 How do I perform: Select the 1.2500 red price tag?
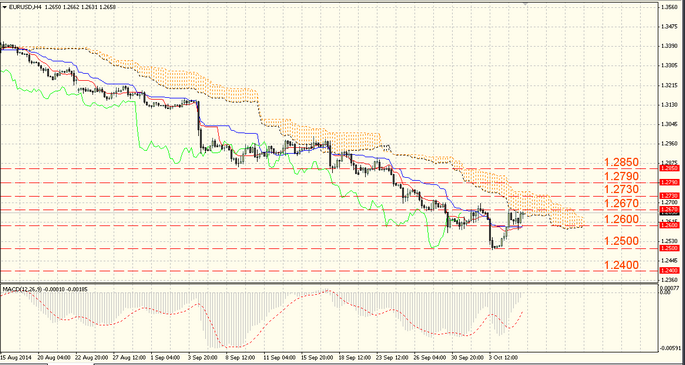[x=669, y=248]
